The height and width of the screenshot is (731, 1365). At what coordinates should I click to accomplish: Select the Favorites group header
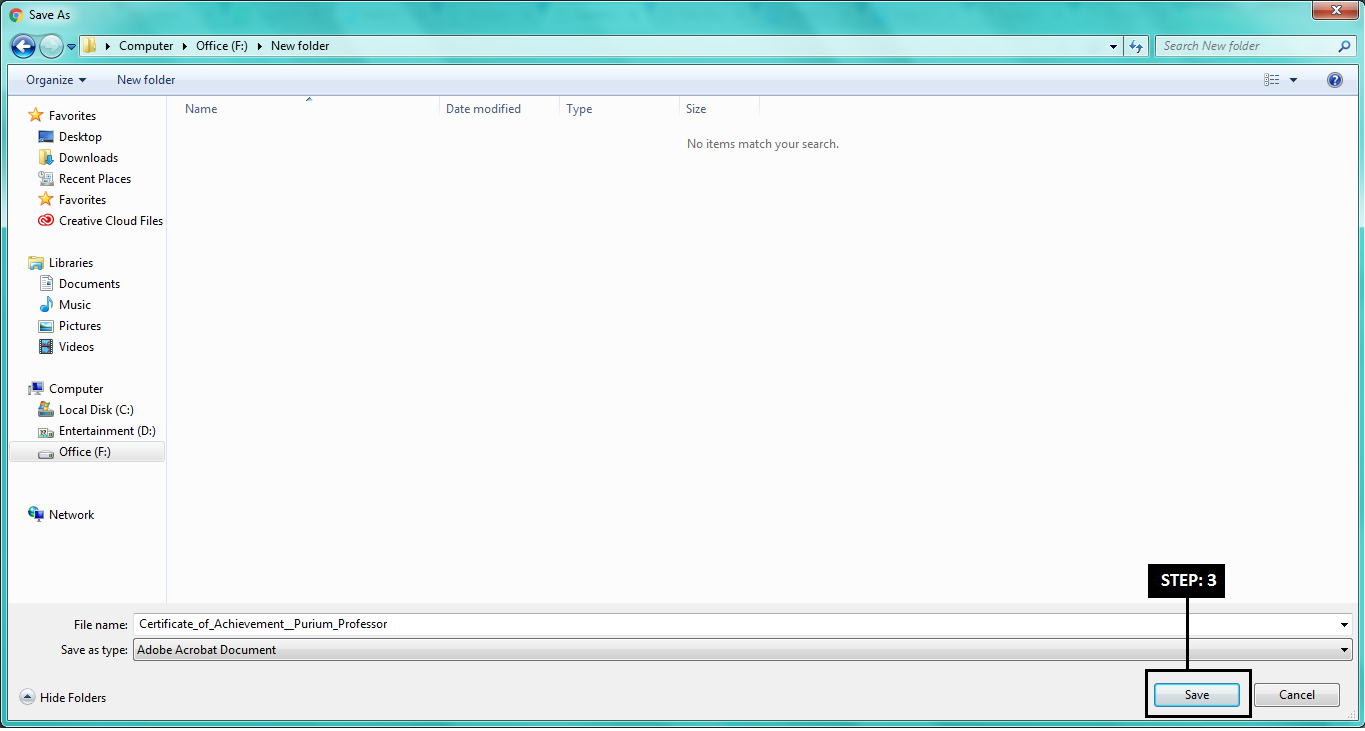click(x=72, y=116)
